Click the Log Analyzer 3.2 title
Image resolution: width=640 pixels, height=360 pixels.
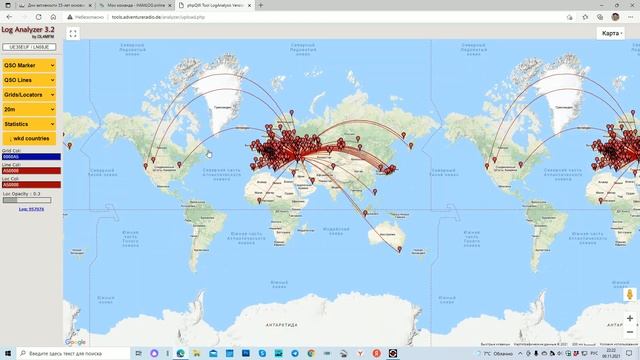click(x=28, y=30)
